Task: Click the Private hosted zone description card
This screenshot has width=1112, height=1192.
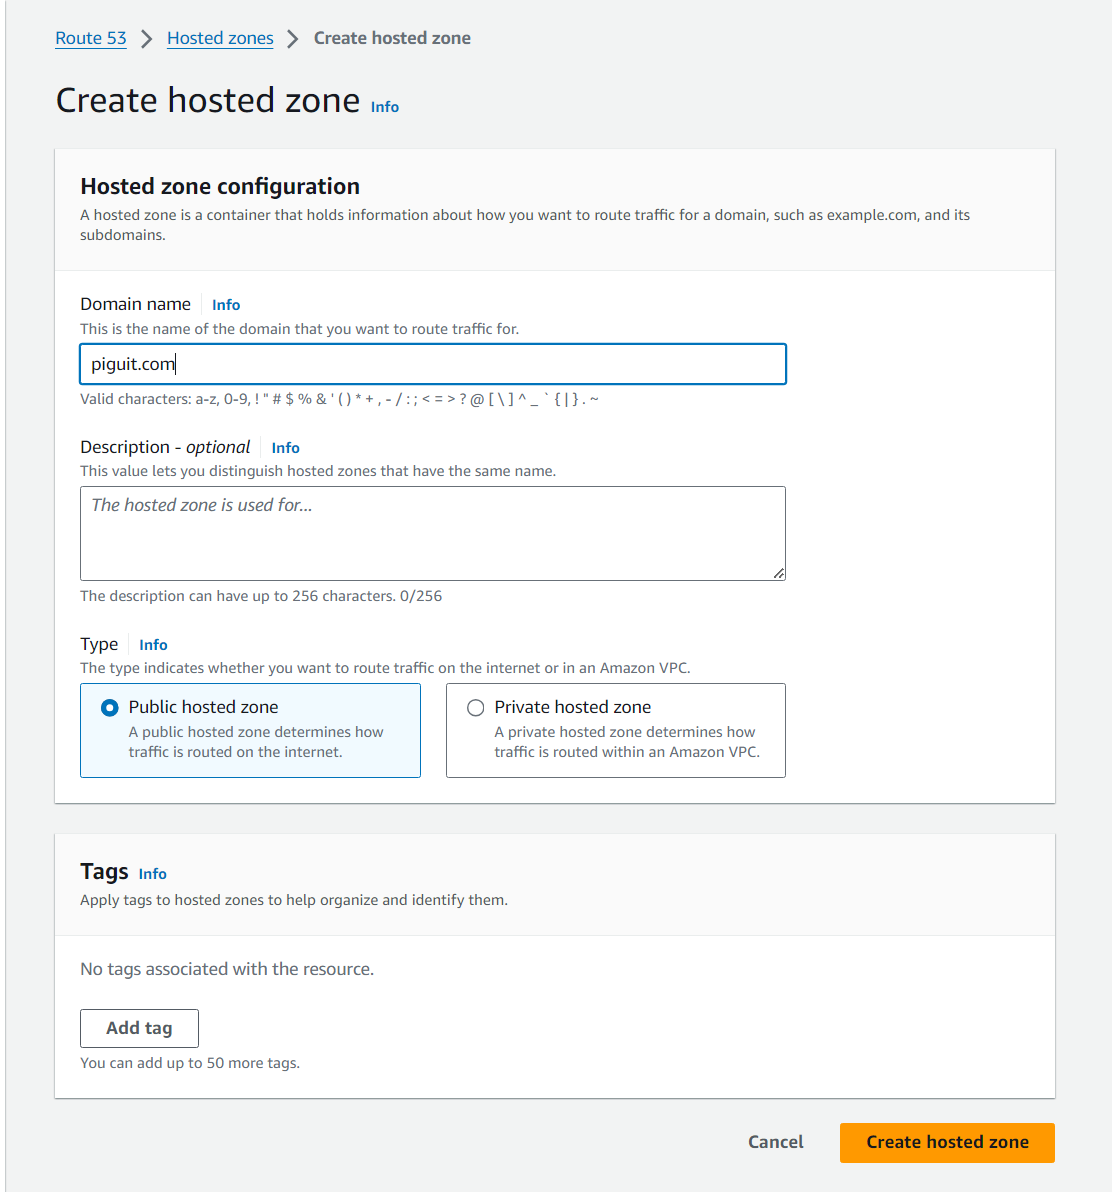Action: 616,731
